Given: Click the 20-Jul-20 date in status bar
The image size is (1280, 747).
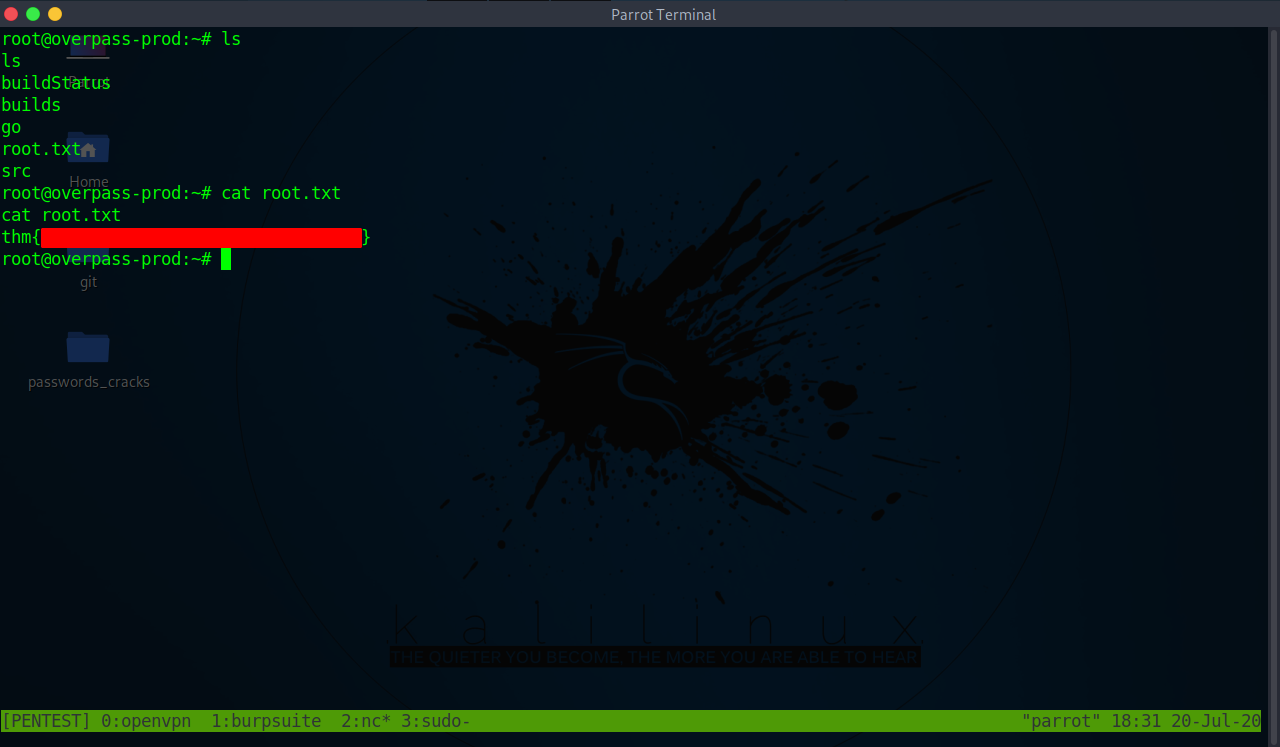Looking at the screenshot, I should (x=1216, y=721).
